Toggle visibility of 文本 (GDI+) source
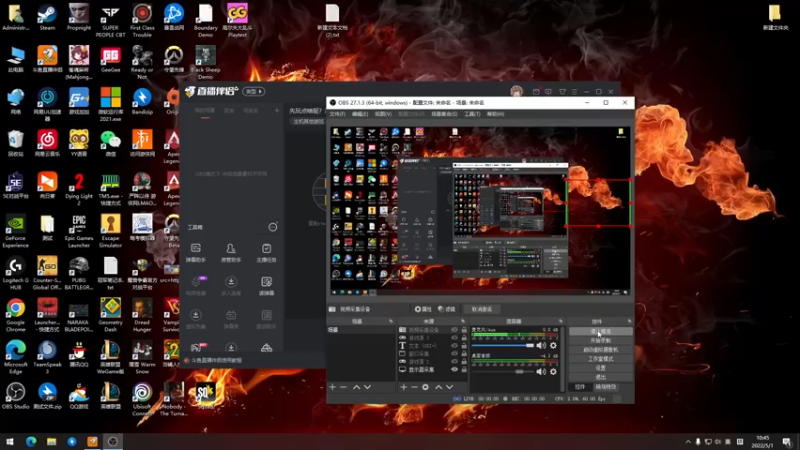The width and height of the screenshot is (800, 450). 454,345
